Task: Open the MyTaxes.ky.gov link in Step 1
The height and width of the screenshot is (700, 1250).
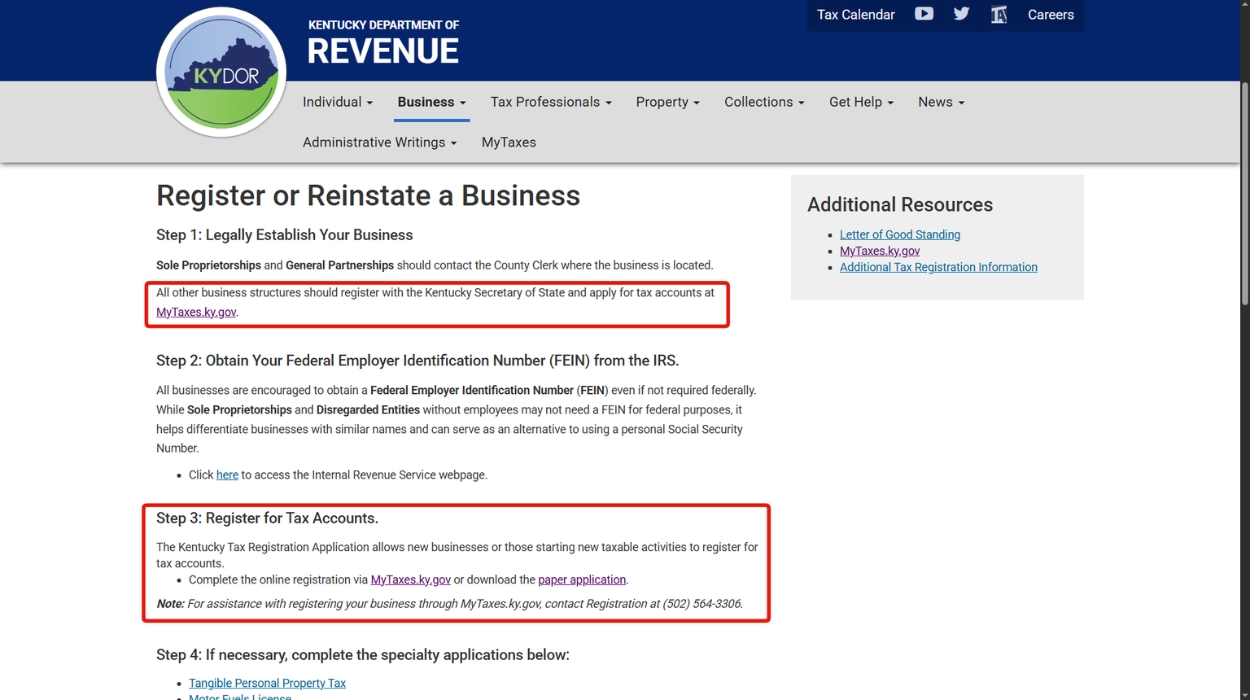Action: click(x=196, y=311)
